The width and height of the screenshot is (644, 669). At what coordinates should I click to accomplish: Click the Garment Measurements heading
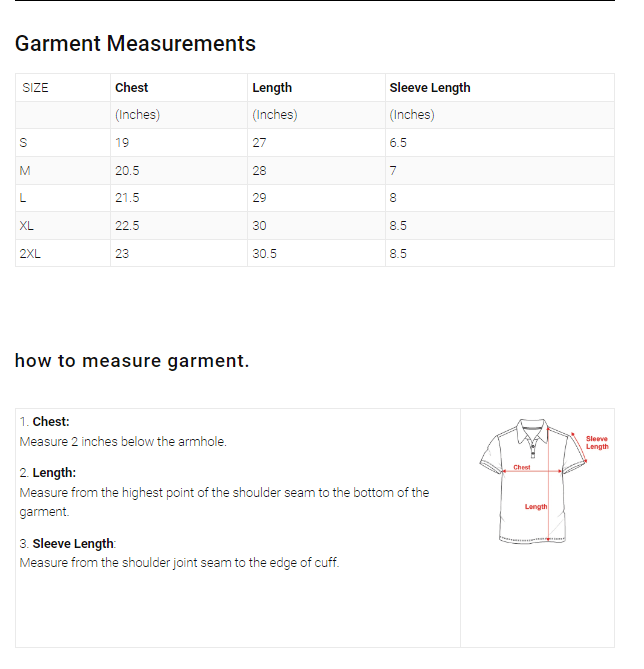135,44
